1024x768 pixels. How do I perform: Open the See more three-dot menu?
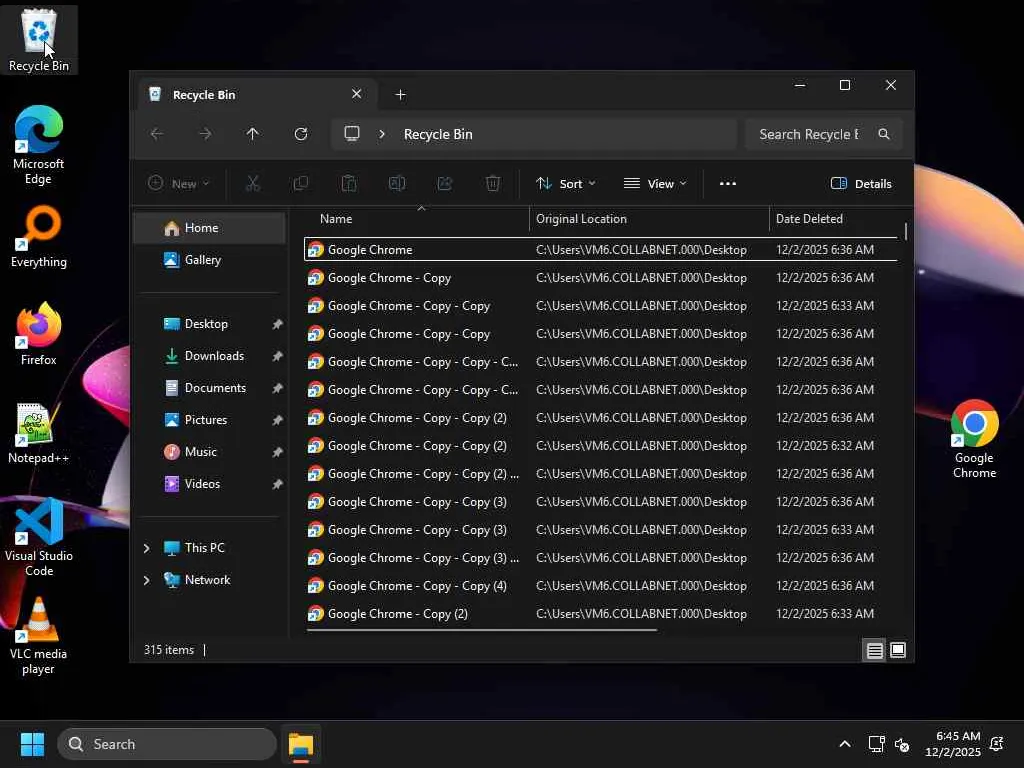pyautogui.click(x=728, y=184)
